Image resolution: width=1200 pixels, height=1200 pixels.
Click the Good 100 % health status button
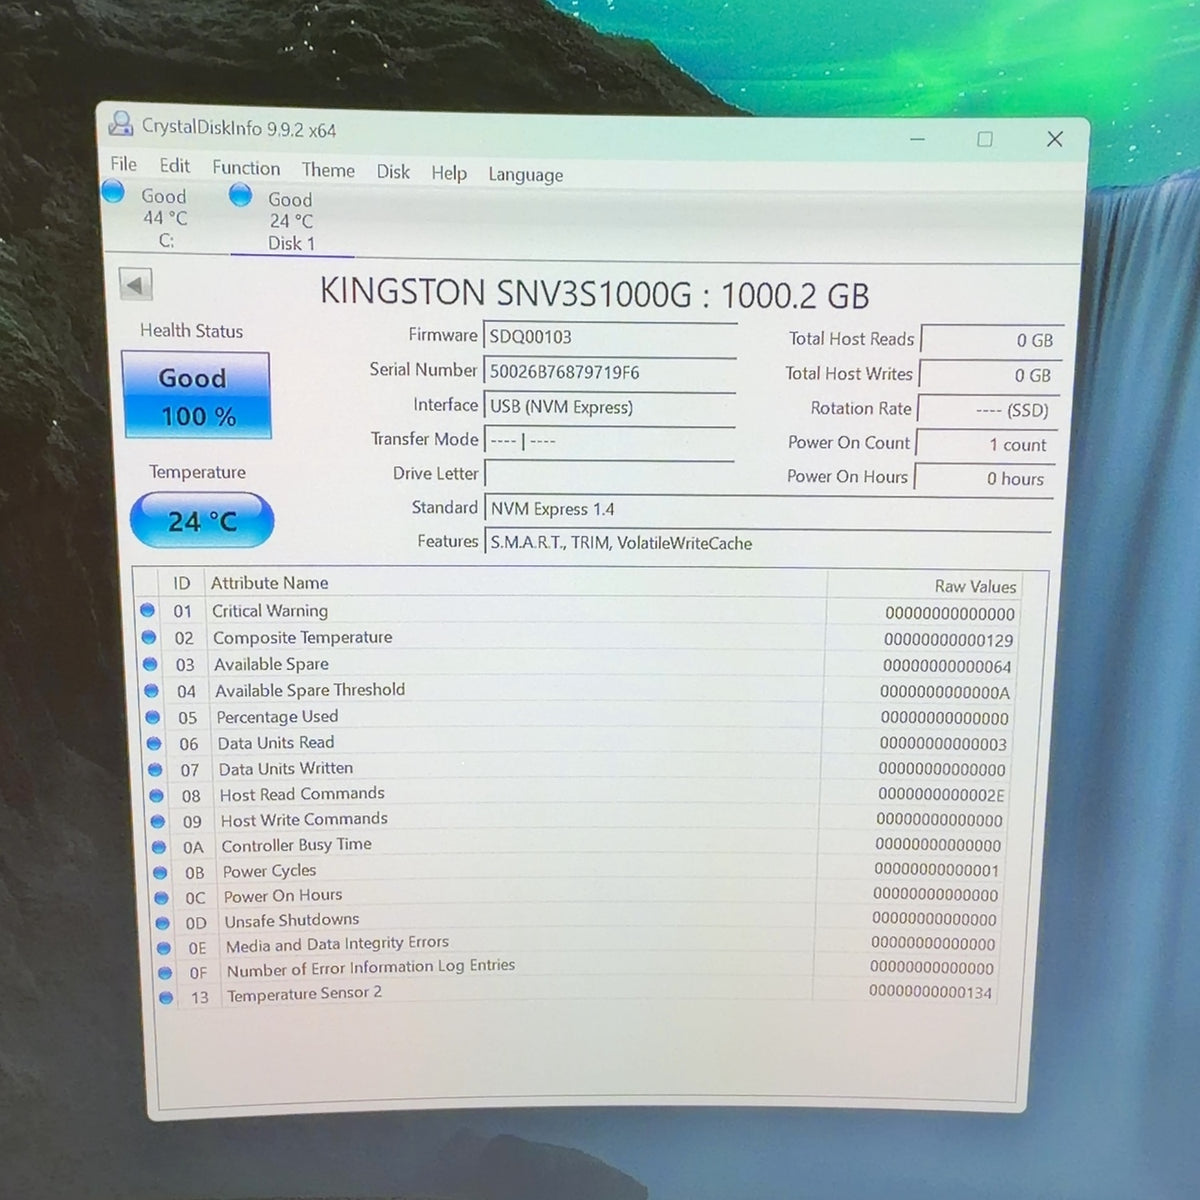tap(197, 396)
